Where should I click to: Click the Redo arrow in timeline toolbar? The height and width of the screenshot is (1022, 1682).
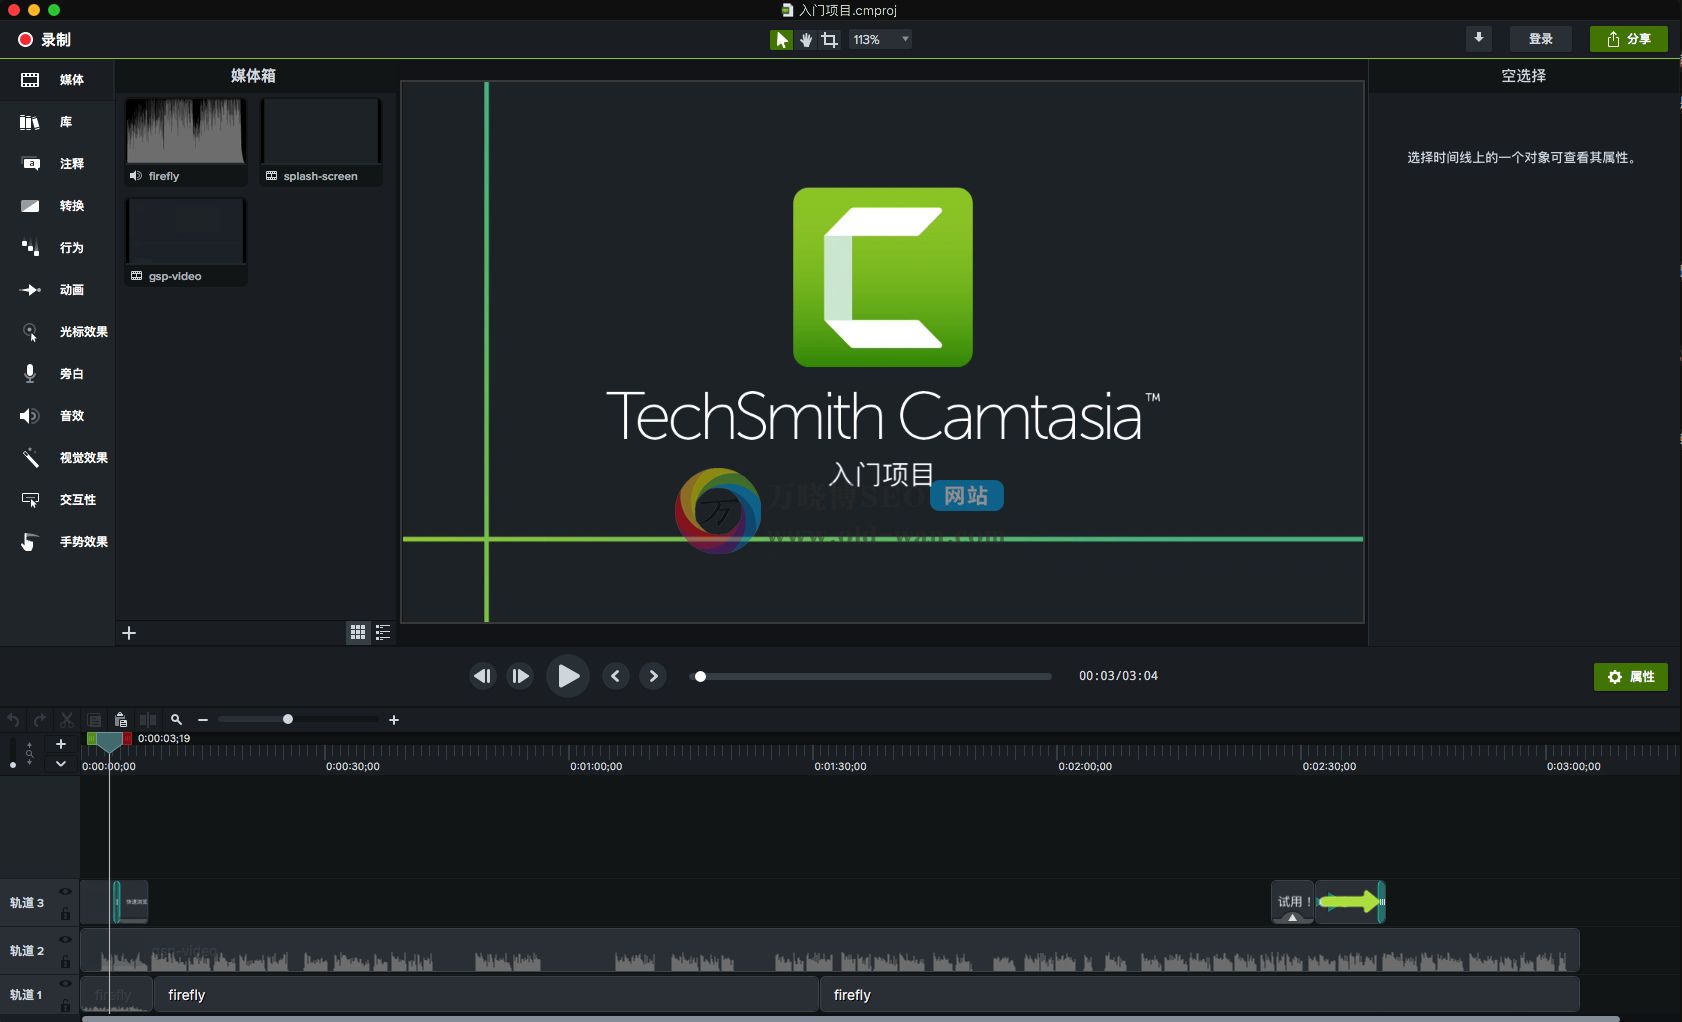coord(40,720)
